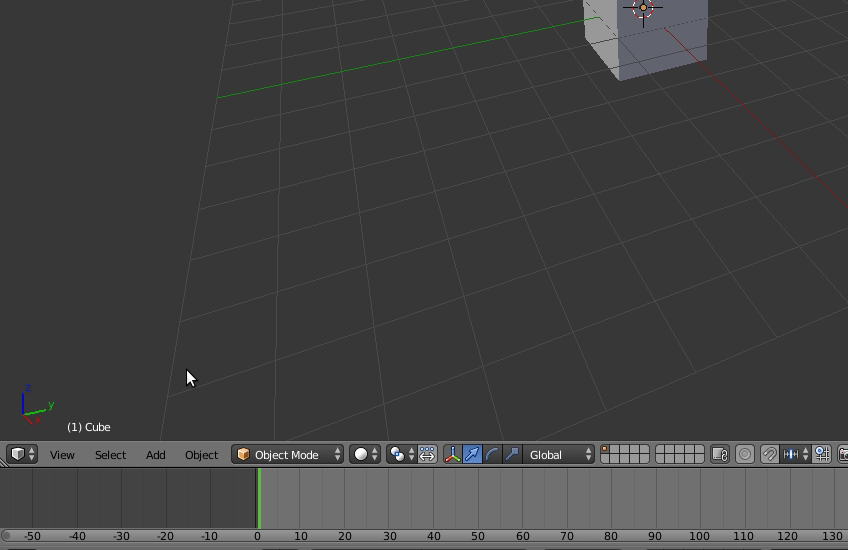The height and width of the screenshot is (550, 848).
Task: Open the viewport shading sphere dropdown
Action: (x=365, y=454)
